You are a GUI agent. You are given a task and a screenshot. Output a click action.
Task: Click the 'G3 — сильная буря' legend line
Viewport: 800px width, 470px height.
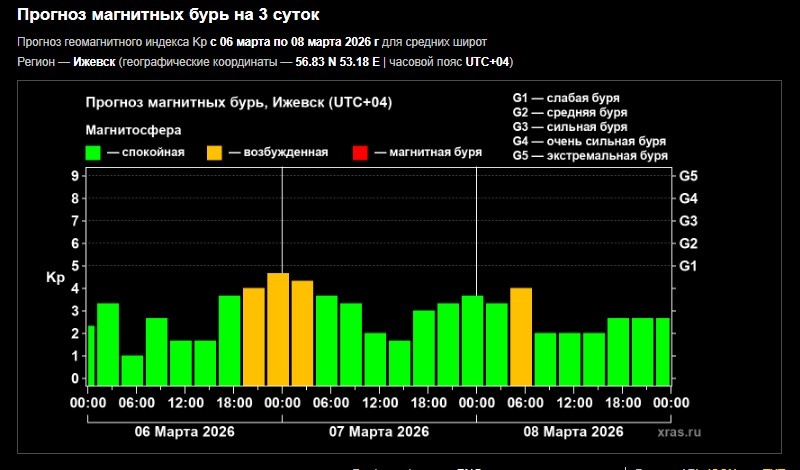pyautogui.click(x=570, y=127)
